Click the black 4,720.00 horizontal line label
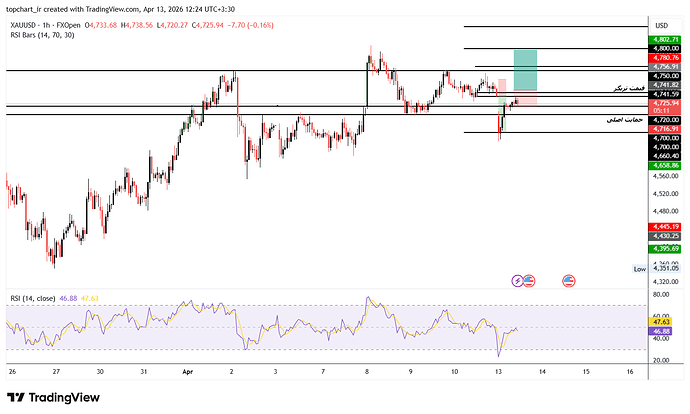This screenshot has width=690, height=414. point(666,120)
